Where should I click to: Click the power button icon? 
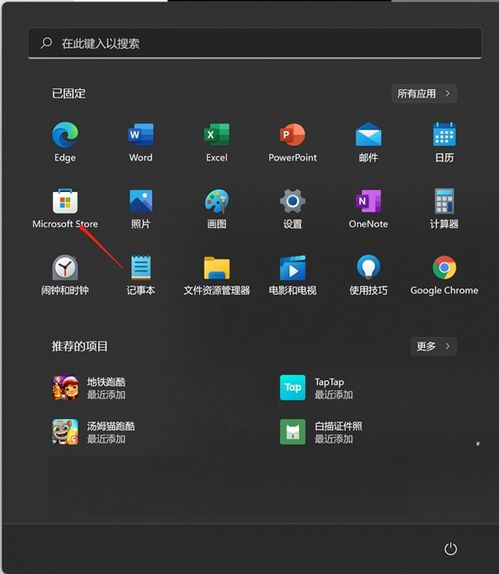click(x=451, y=549)
